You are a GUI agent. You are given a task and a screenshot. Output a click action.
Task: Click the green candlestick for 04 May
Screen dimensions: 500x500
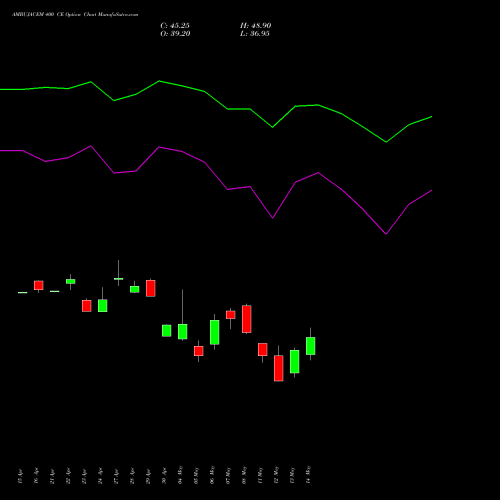183,331
